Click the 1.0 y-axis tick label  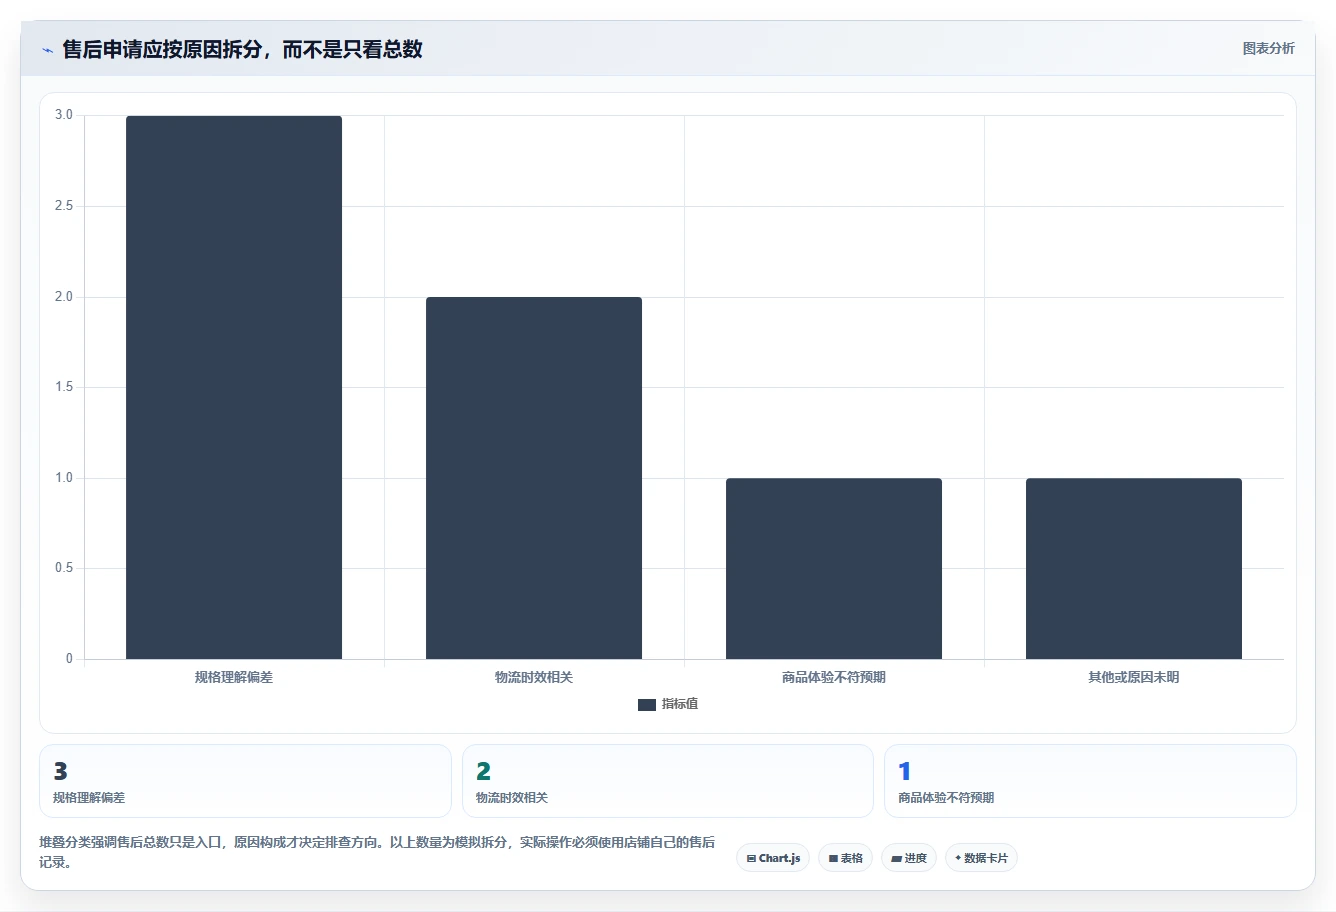click(x=64, y=478)
